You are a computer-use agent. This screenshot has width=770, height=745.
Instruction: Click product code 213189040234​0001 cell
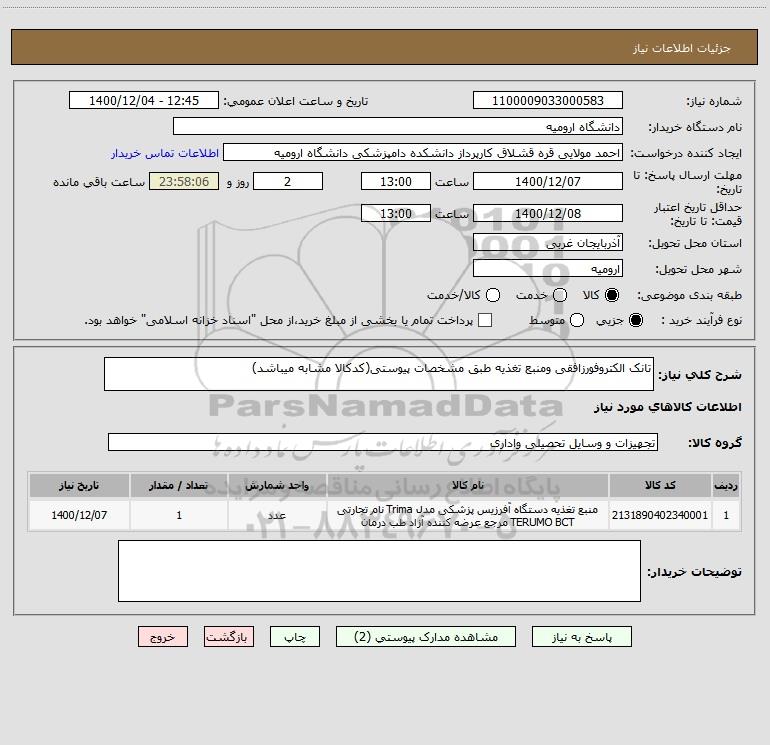(x=660, y=515)
